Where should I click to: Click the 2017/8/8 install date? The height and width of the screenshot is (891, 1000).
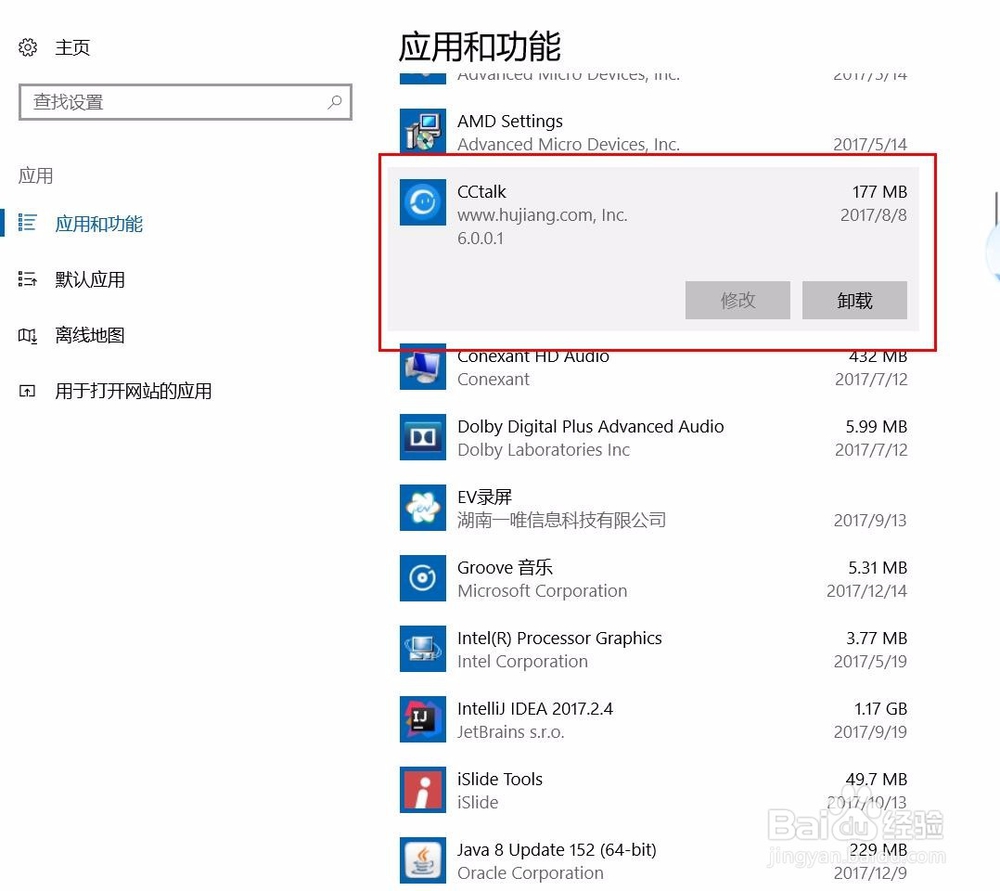873,215
